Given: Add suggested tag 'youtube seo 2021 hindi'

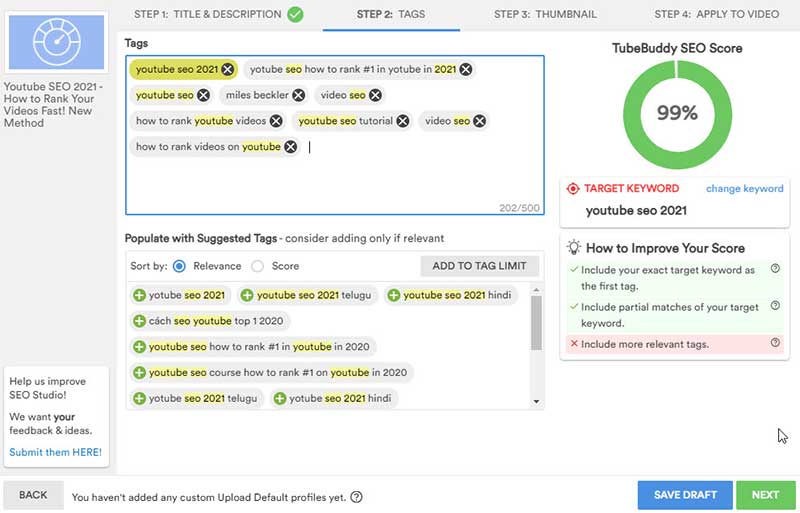Looking at the screenshot, I should [393, 295].
